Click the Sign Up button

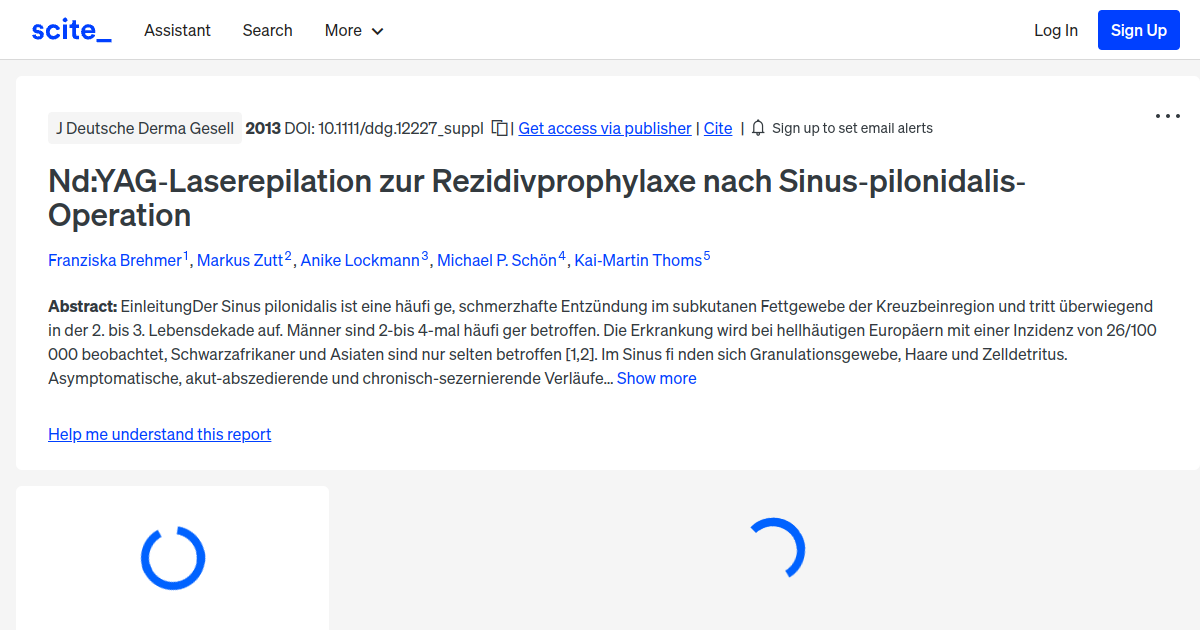coord(1138,29)
